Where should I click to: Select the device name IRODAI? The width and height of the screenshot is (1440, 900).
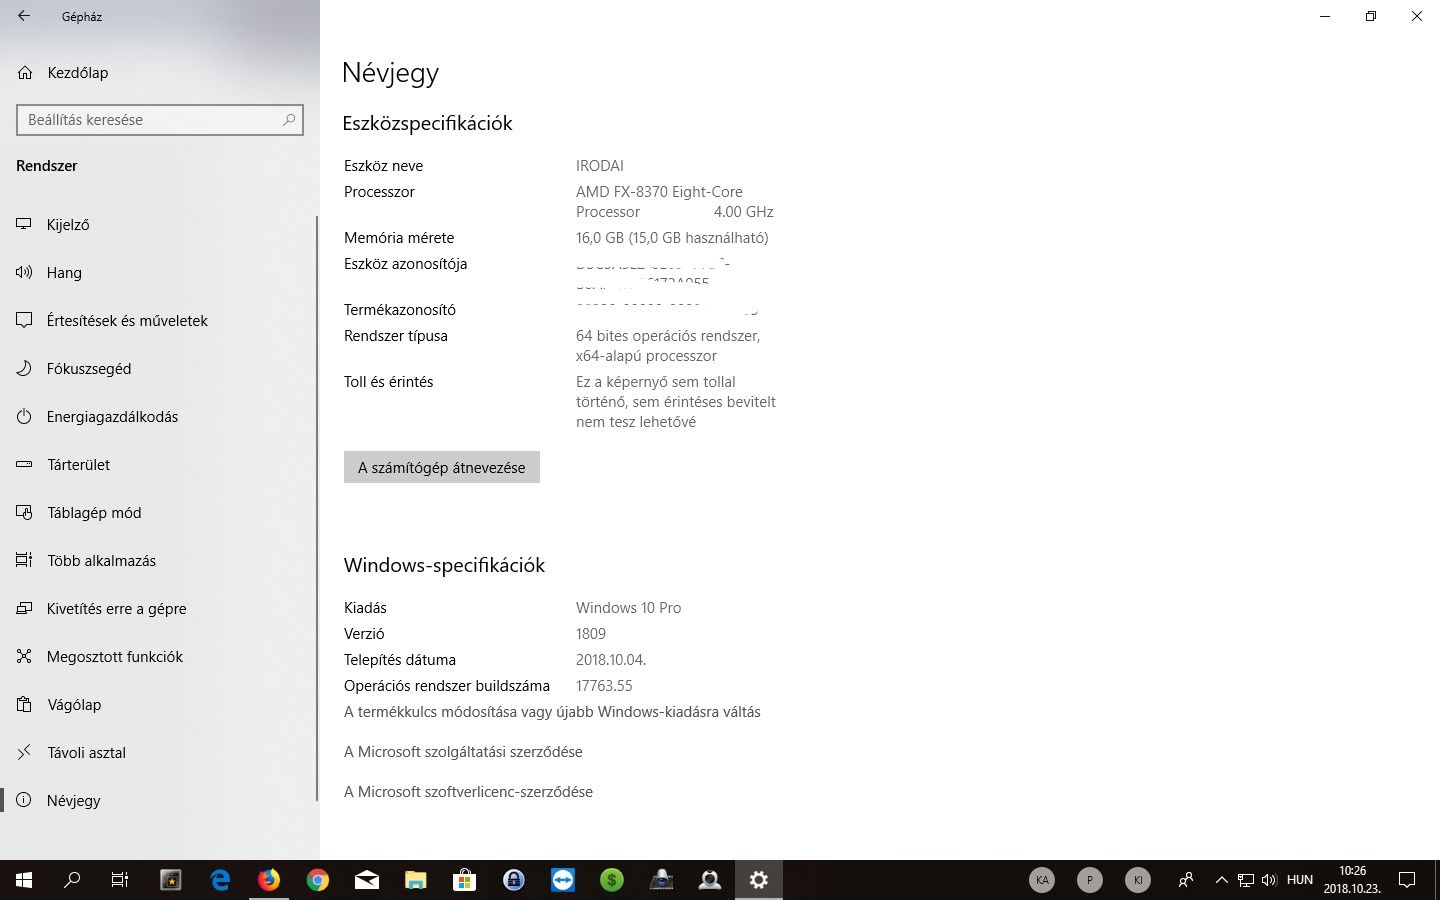tap(600, 166)
